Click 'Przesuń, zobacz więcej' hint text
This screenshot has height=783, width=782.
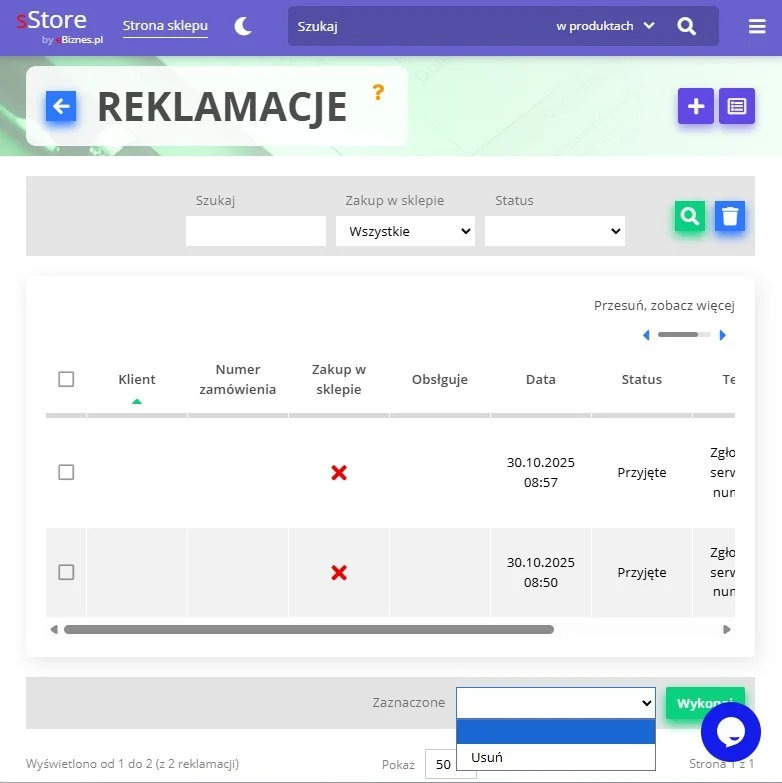pyautogui.click(x=664, y=306)
